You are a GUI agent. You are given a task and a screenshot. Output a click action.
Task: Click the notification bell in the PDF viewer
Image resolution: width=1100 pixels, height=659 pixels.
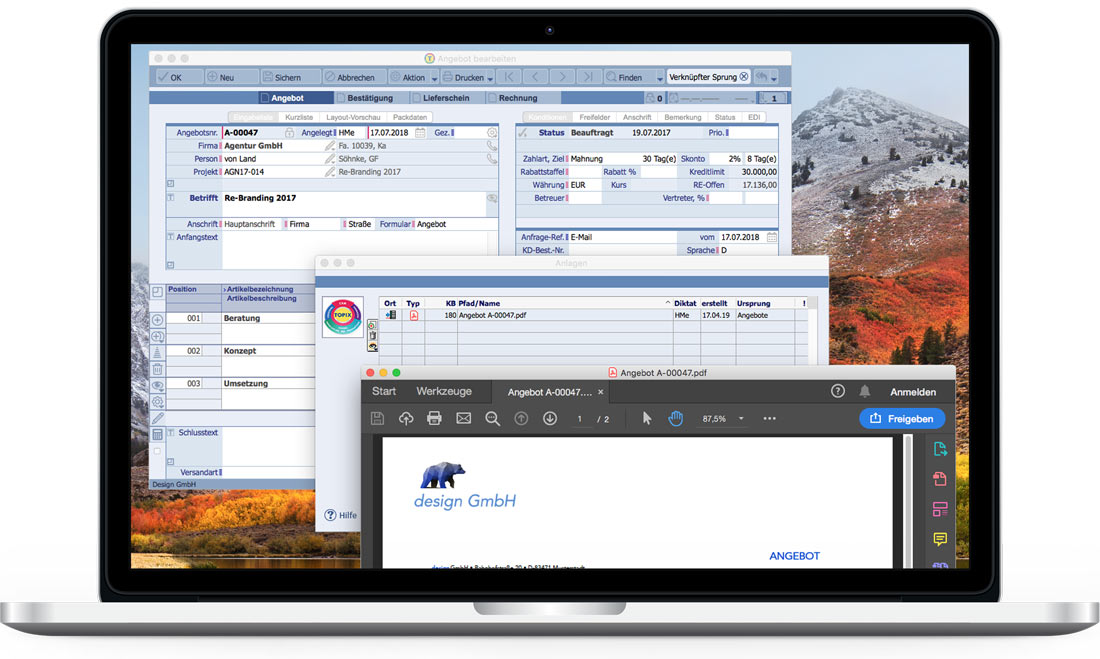pos(864,392)
